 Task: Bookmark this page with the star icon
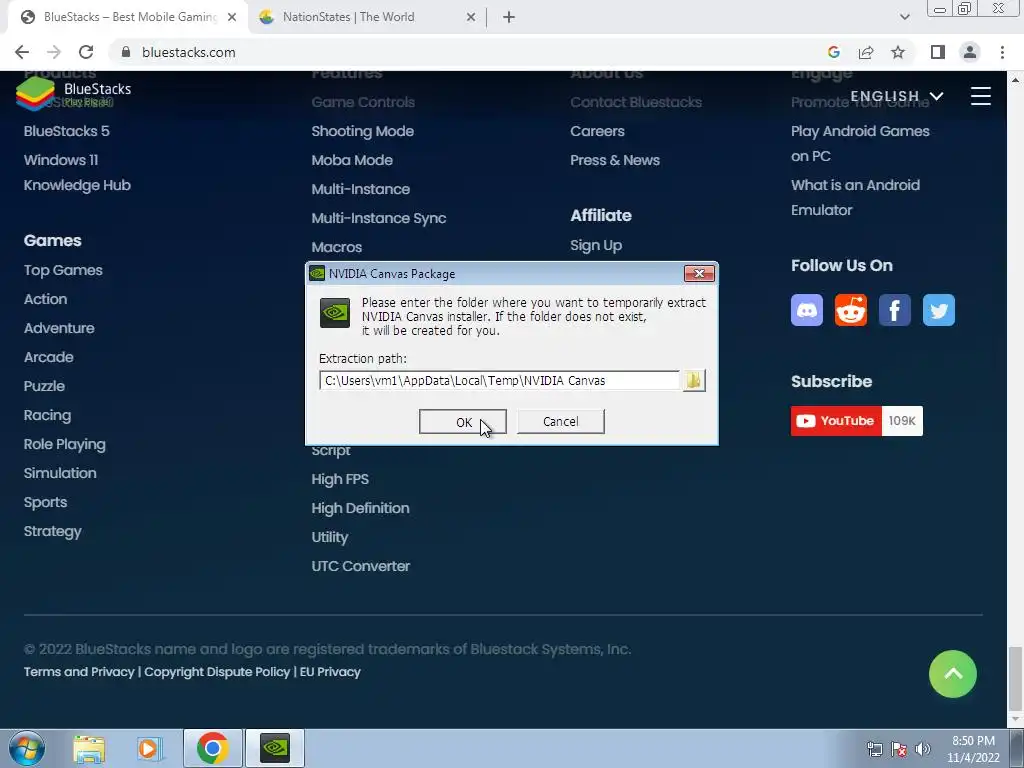(x=898, y=52)
